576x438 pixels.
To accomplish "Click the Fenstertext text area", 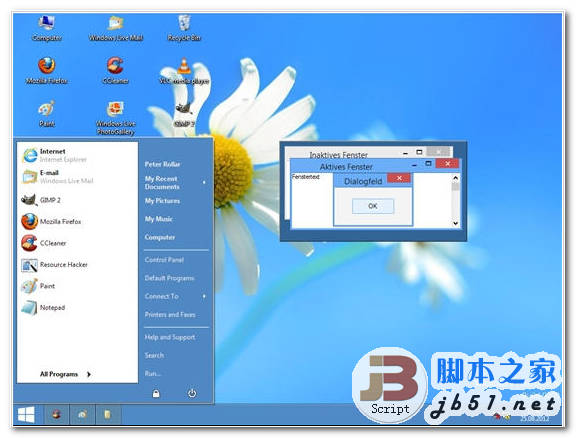I will coord(305,177).
